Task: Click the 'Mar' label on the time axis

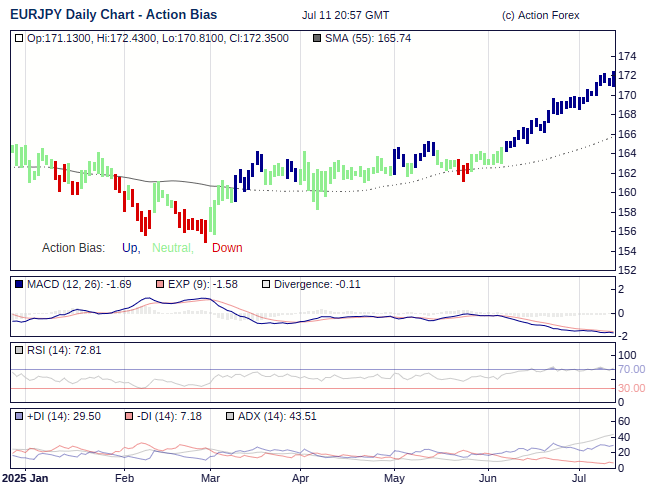Action: pos(210,479)
